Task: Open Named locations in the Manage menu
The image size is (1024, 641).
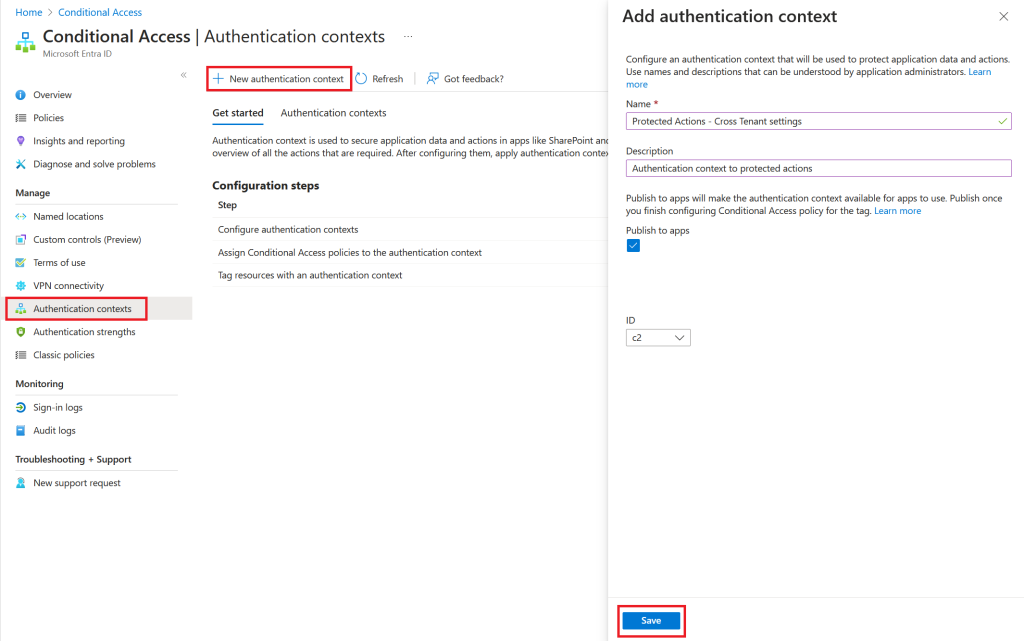Action: (x=68, y=217)
